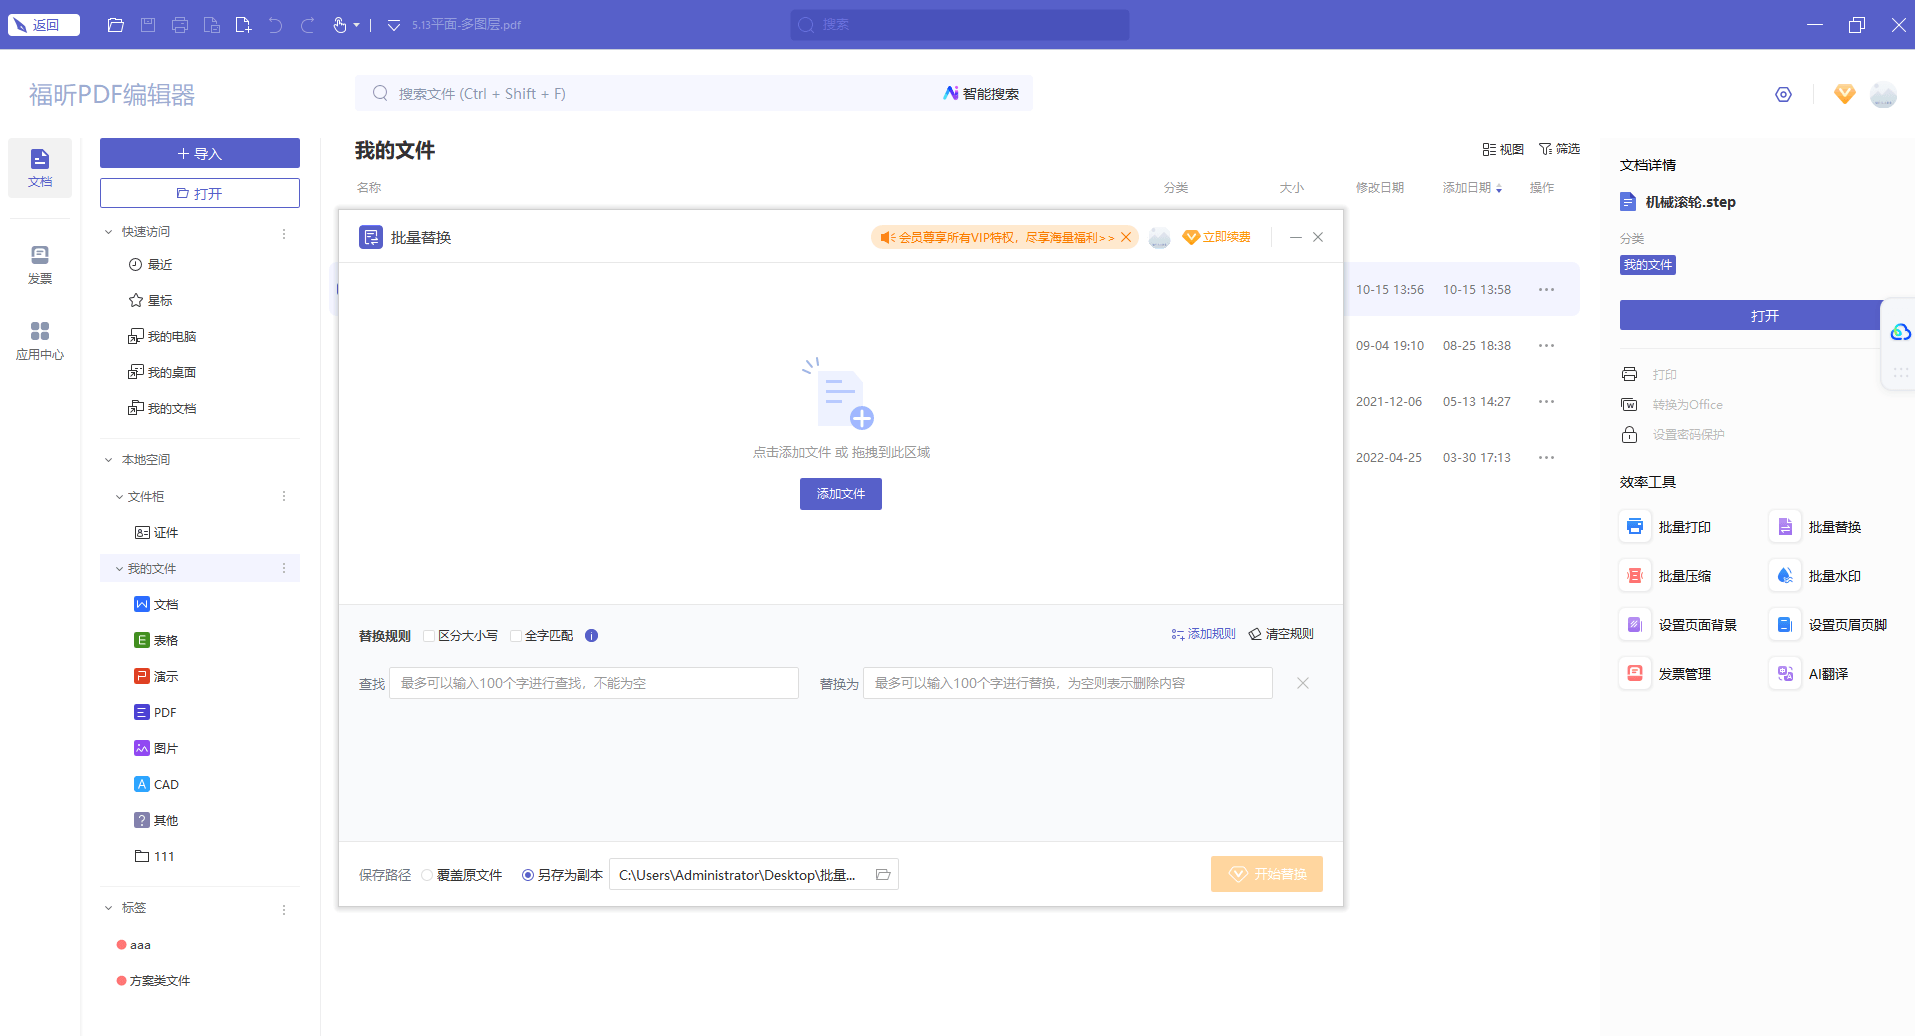The image size is (1915, 1036).
Task: Open the 应用中心 sidebar tab
Action: click(x=40, y=341)
